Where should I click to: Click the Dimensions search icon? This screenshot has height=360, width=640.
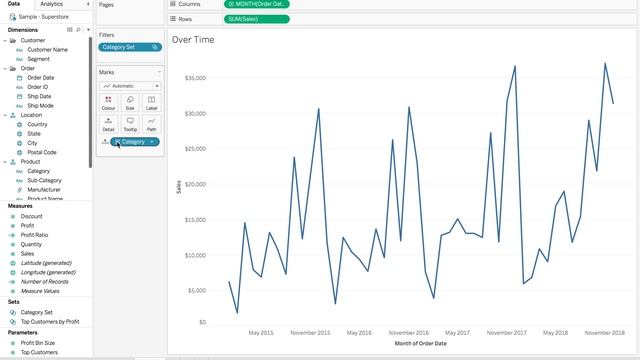[x=78, y=30]
